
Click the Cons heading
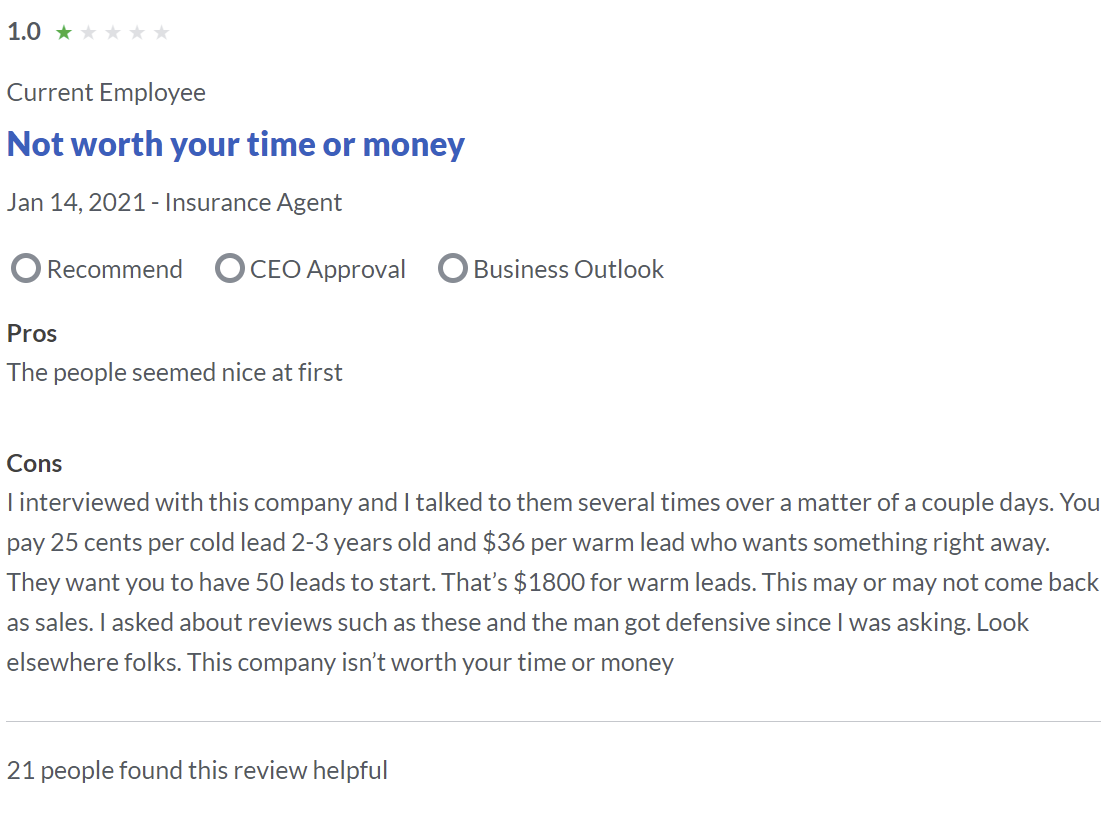click(34, 464)
